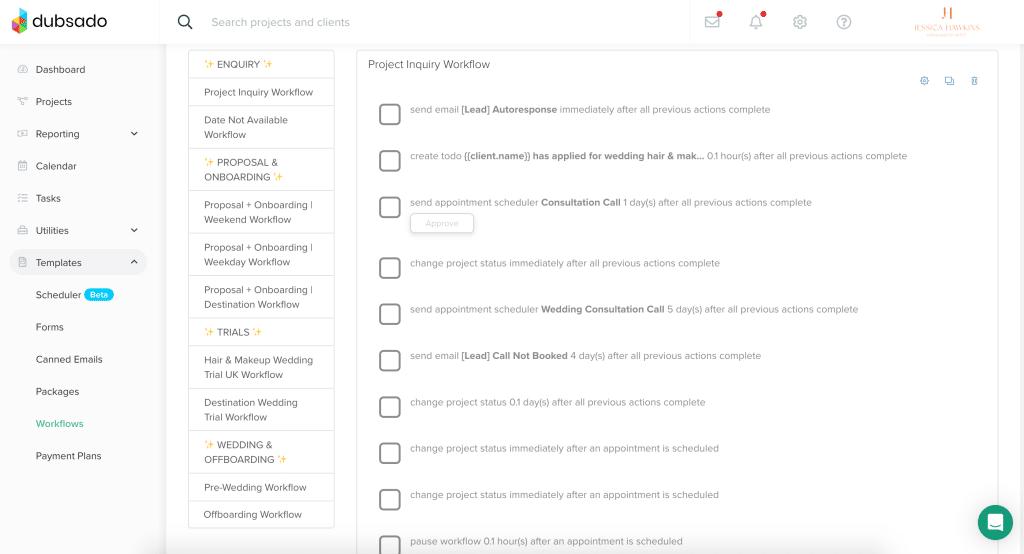Image resolution: width=1024 pixels, height=554 pixels.
Task: Select Date Not Available Workflow
Action: click(261, 127)
